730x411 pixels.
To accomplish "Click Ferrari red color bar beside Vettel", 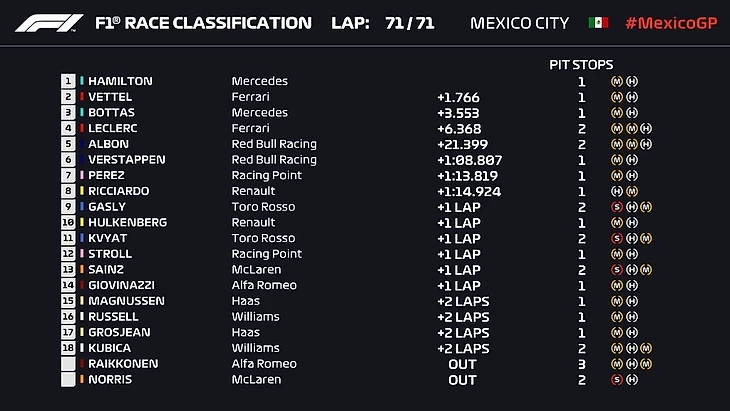I will [x=82, y=98].
